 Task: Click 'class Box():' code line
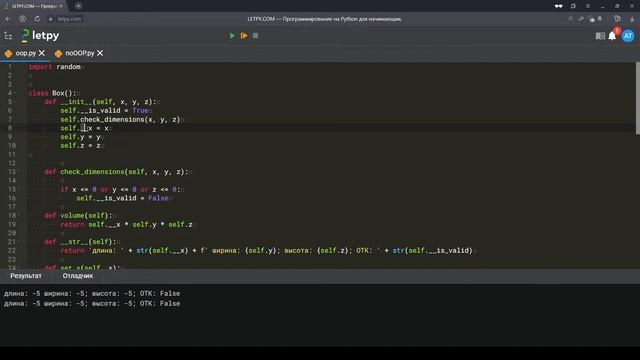(52, 93)
